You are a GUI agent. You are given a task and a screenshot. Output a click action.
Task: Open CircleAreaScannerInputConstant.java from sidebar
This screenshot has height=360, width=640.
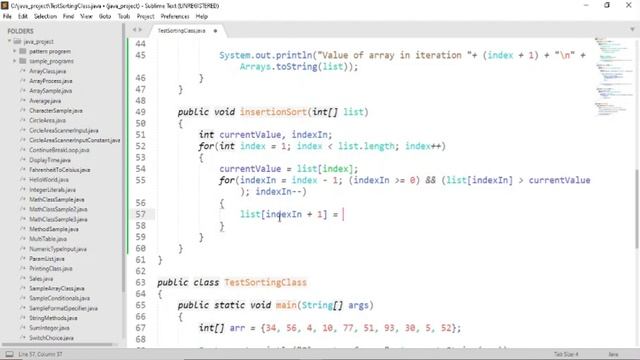(x=75, y=140)
